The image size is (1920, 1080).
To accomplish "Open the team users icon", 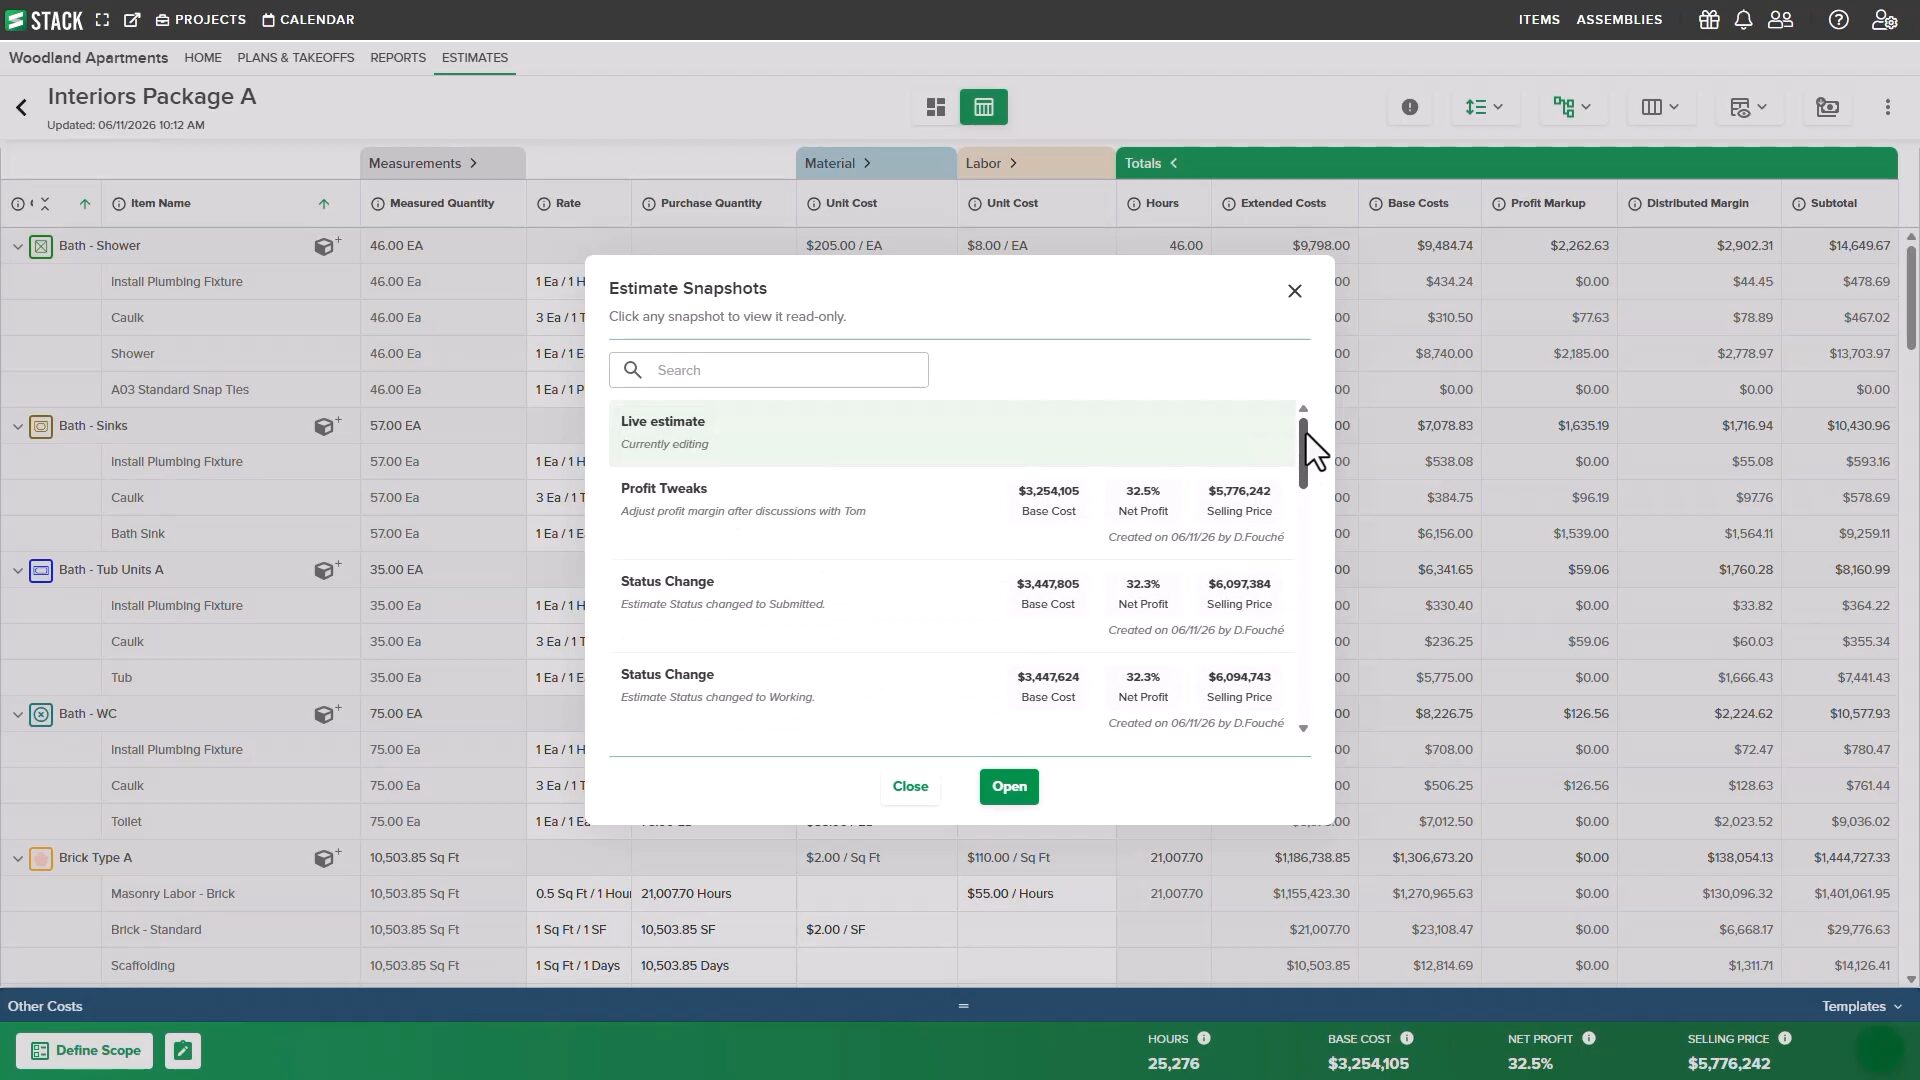I will click(x=1780, y=20).
